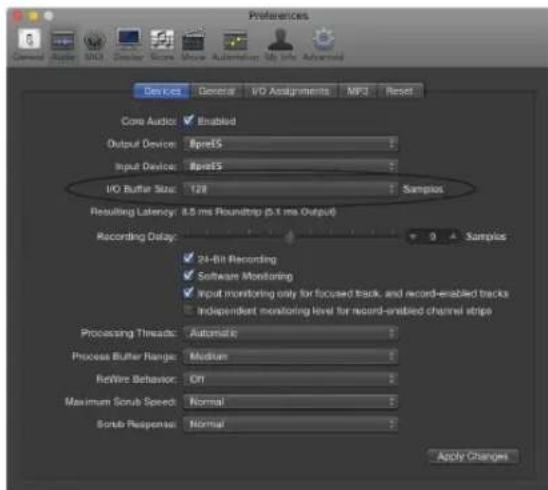Toggle the Core Audio Enabled checkbox
The height and width of the screenshot is (490, 548).
click(188, 121)
